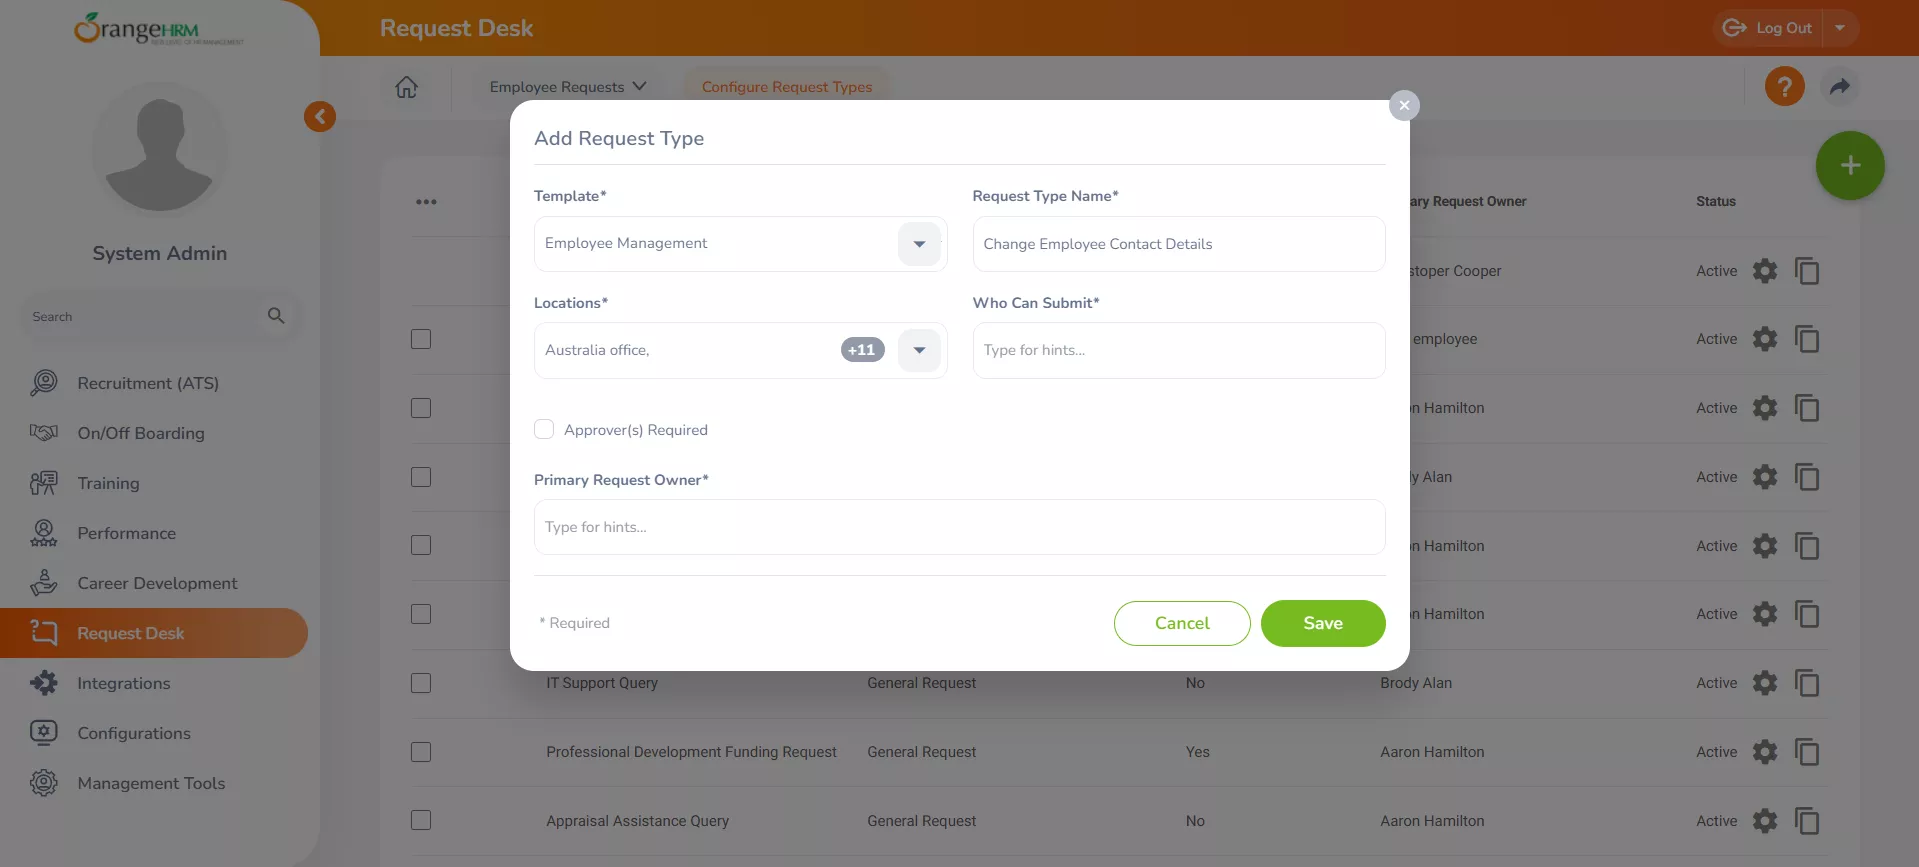The width and height of the screenshot is (1919, 867).
Task: Open gear settings for IT Support Query
Action: [x=1765, y=683]
